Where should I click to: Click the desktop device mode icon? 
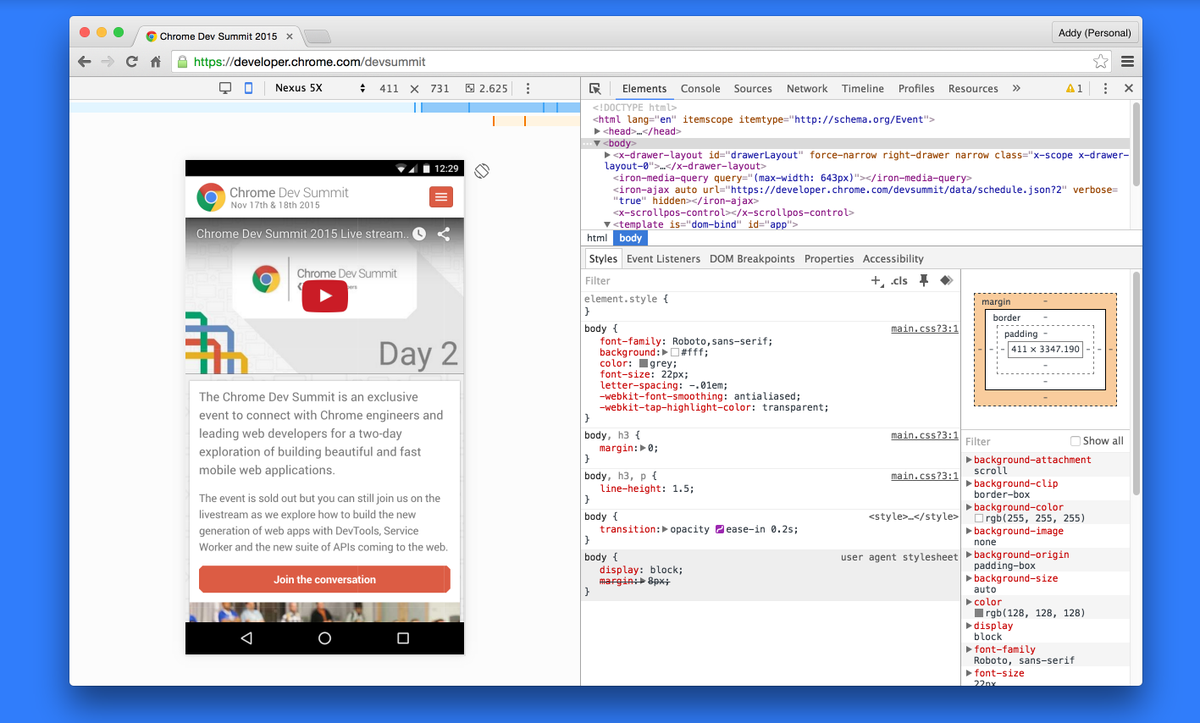pos(225,88)
